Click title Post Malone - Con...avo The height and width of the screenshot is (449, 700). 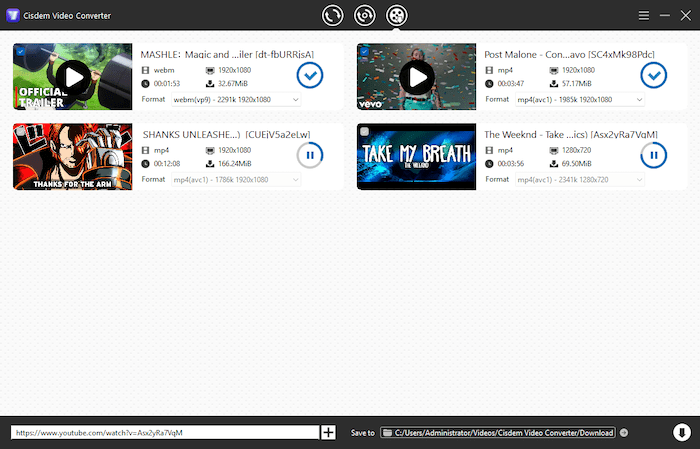[x=570, y=54]
